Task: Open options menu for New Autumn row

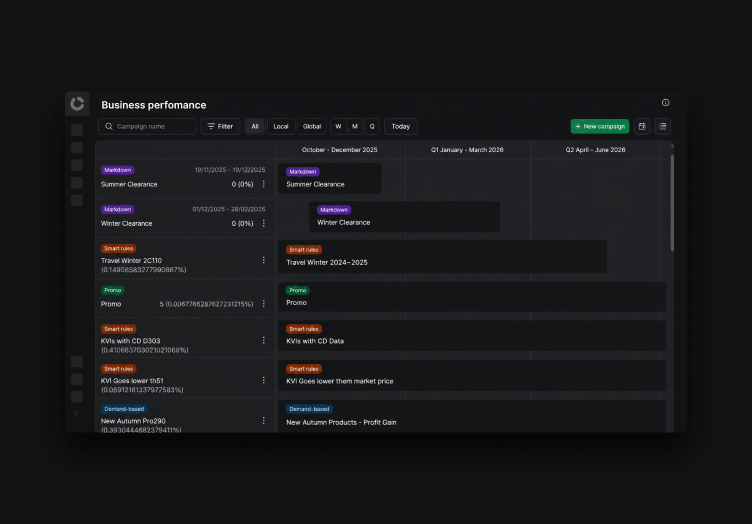Action: [263, 420]
